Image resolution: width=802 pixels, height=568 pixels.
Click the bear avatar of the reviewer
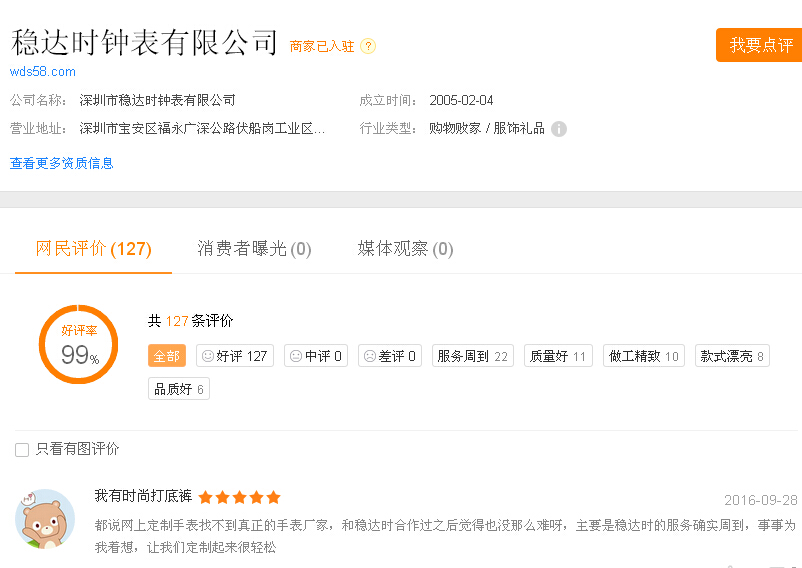[45, 518]
